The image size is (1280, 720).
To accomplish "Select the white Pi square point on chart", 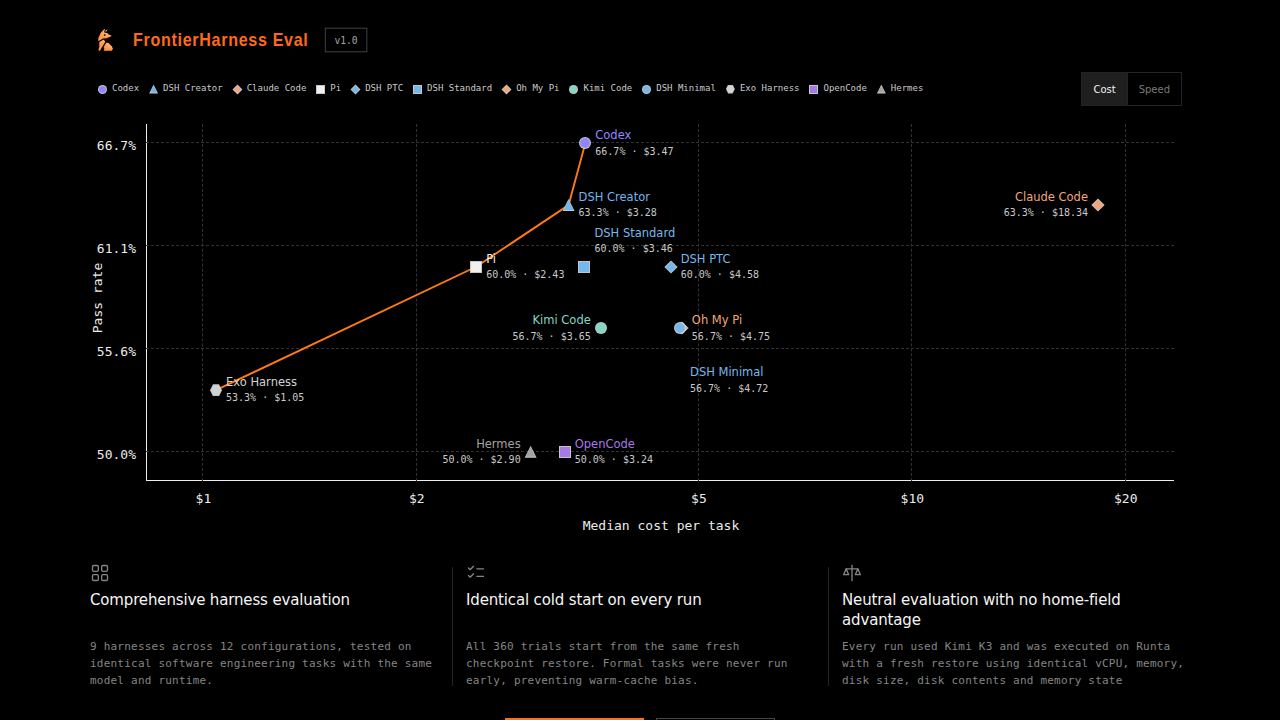I will coord(476,267).
